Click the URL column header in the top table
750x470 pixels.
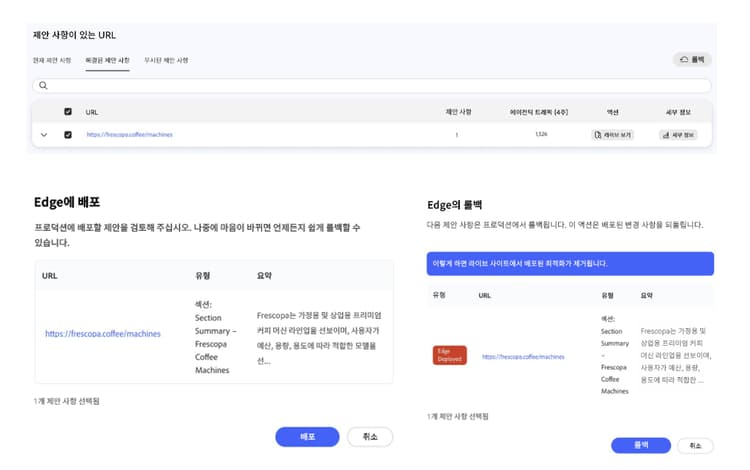pyautogui.click(x=92, y=112)
